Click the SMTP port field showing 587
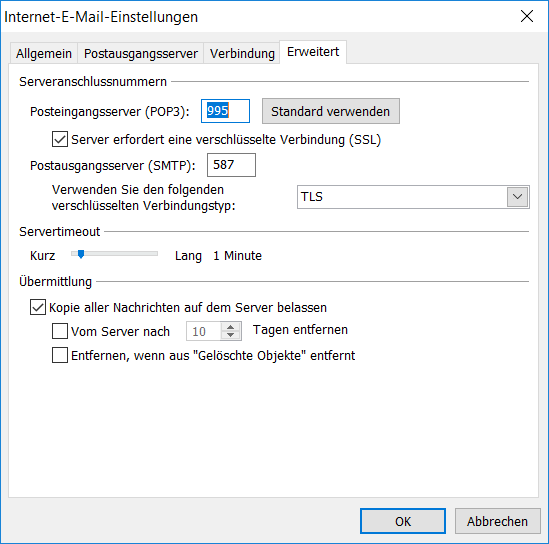The image size is (549, 544). pos(231,165)
